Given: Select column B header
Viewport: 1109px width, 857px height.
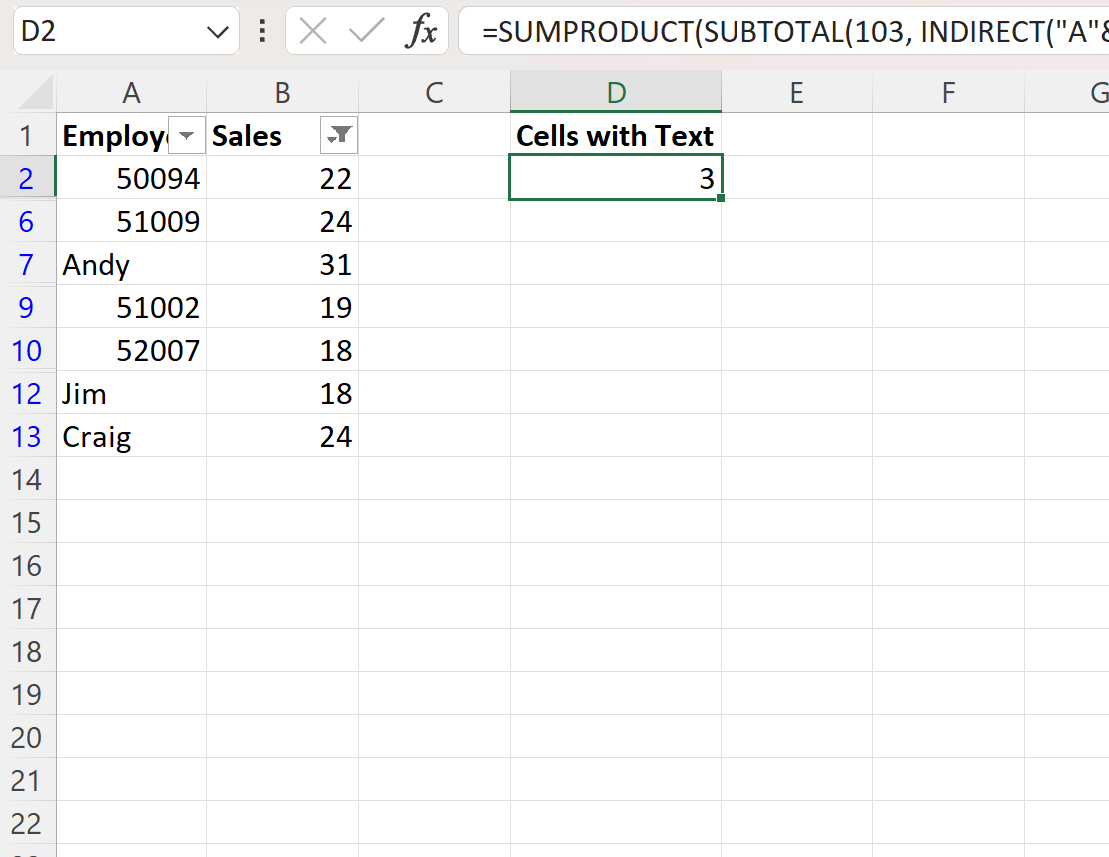Looking at the screenshot, I should coord(282,91).
